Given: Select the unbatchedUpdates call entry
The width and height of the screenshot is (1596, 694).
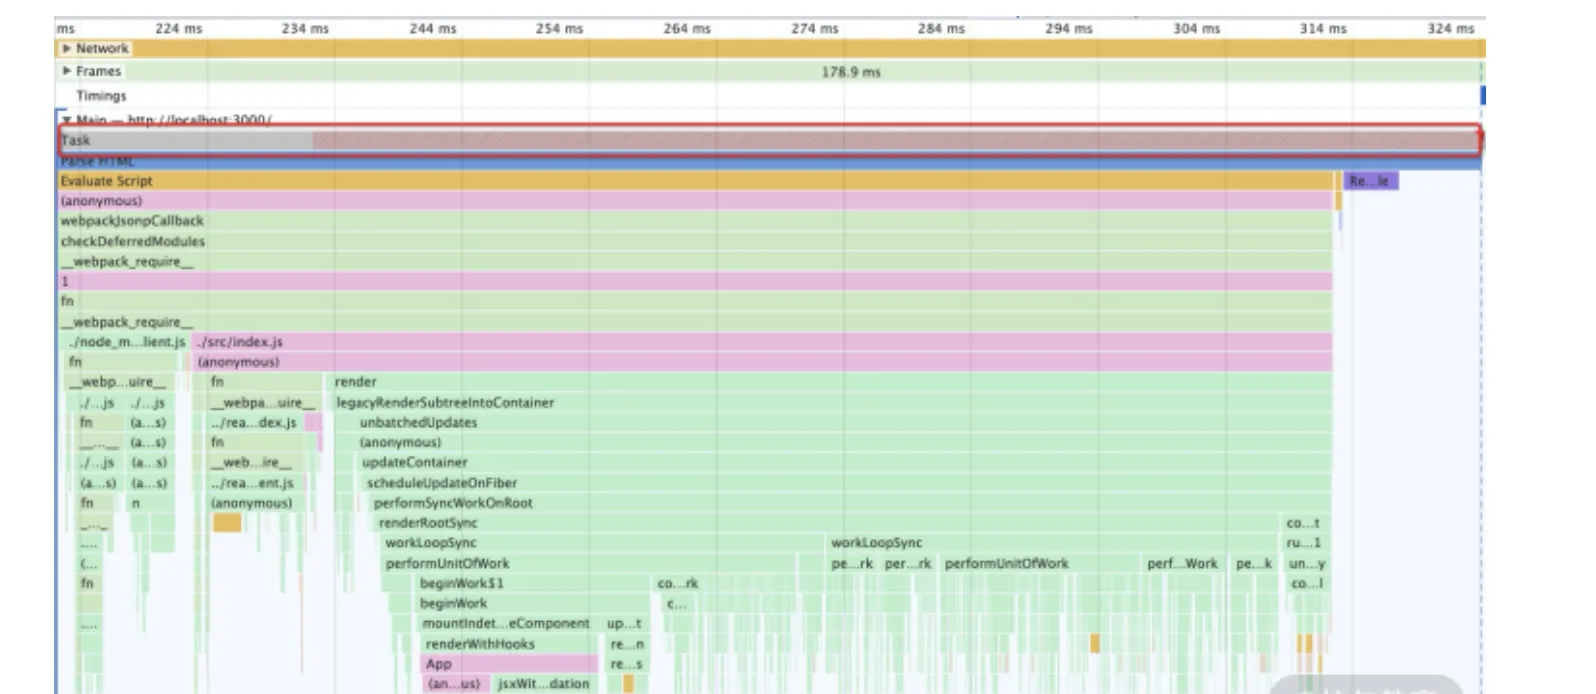Looking at the screenshot, I should coord(418,423).
